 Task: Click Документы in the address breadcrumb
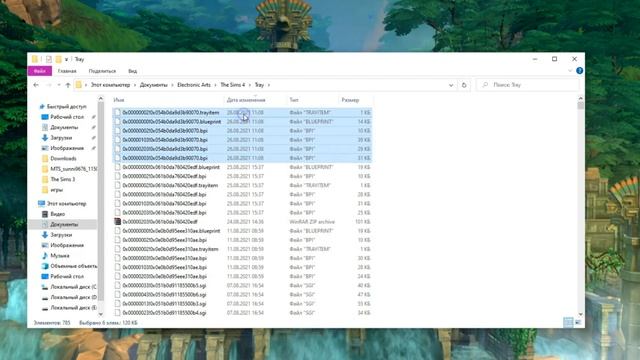(153, 85)
